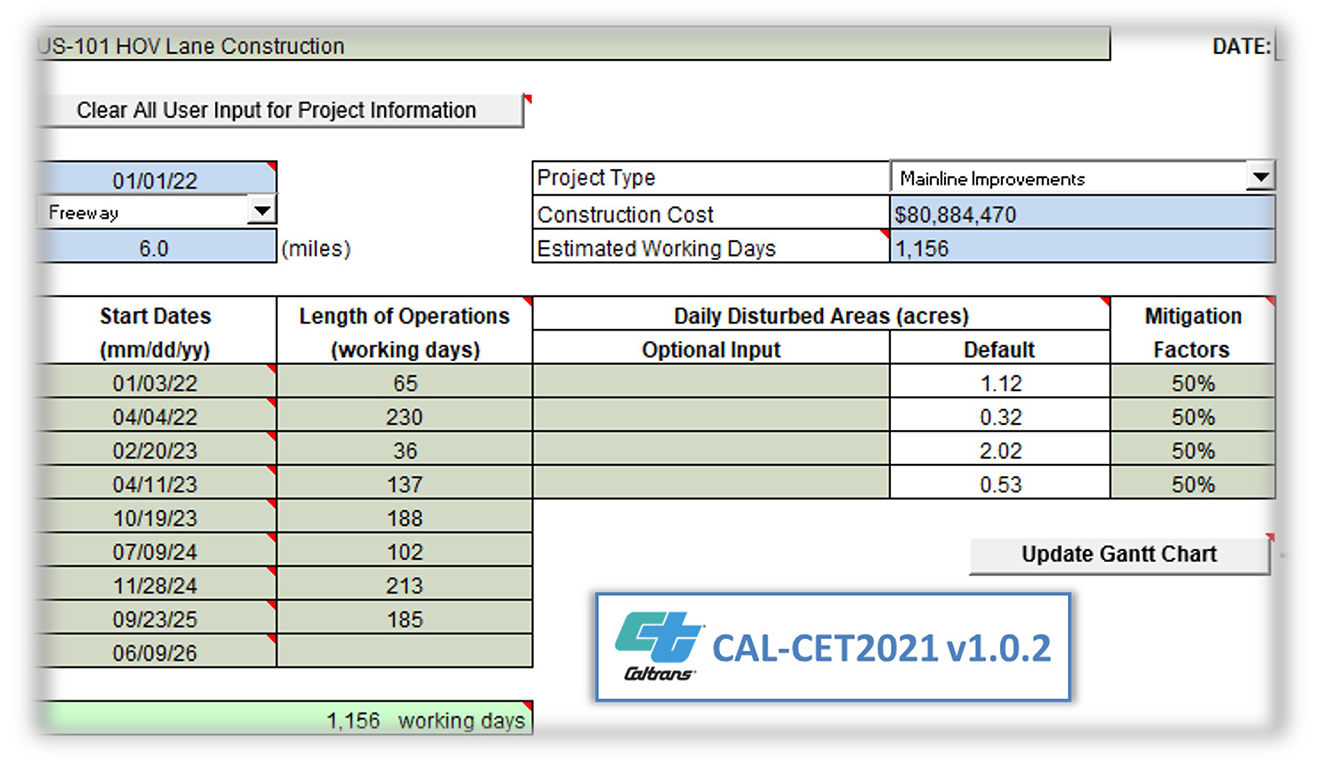Click the Caltrans CAL-CET2021 logo

click(x=832, y=646)
